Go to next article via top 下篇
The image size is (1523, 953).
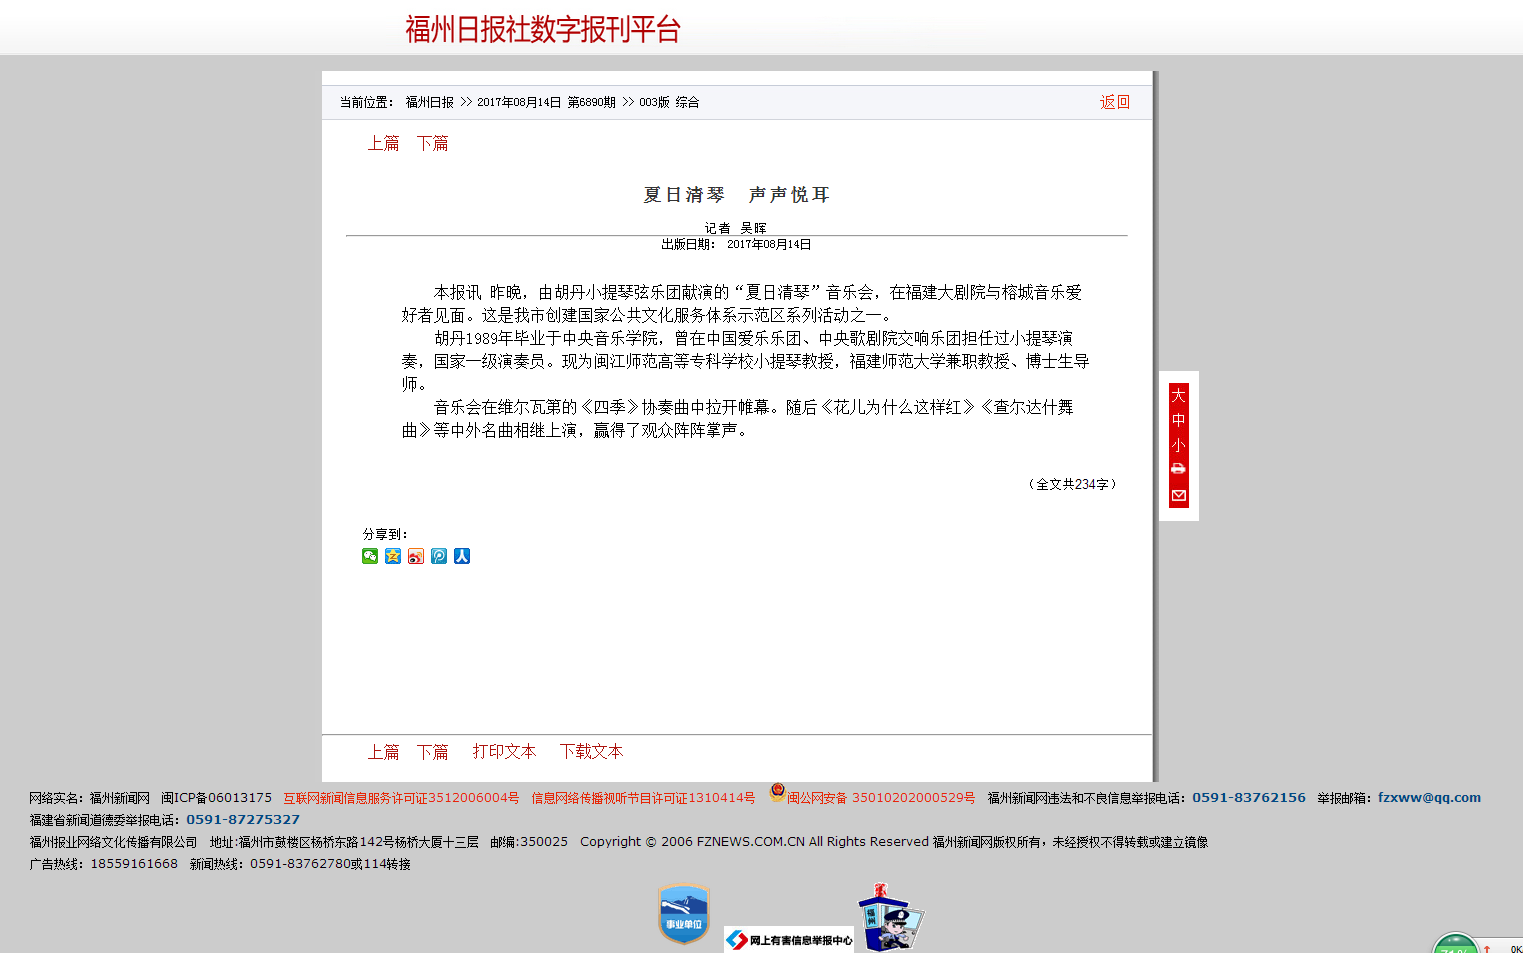pyautogui.click(x=432, y=143)
